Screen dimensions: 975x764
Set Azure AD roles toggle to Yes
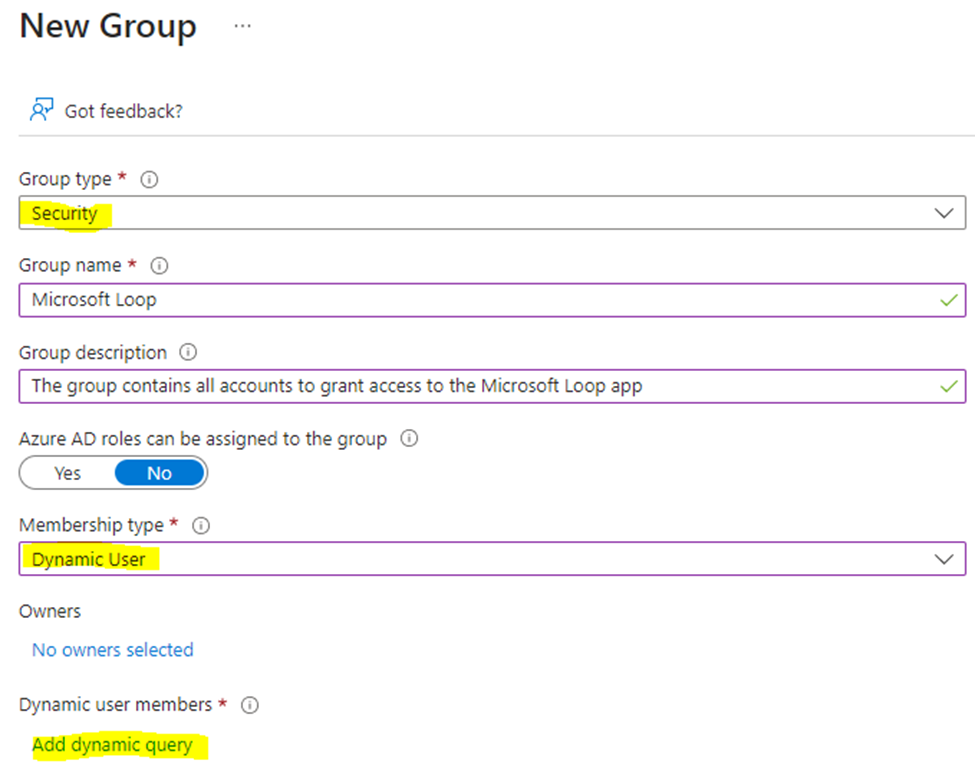tap(68, 473)
